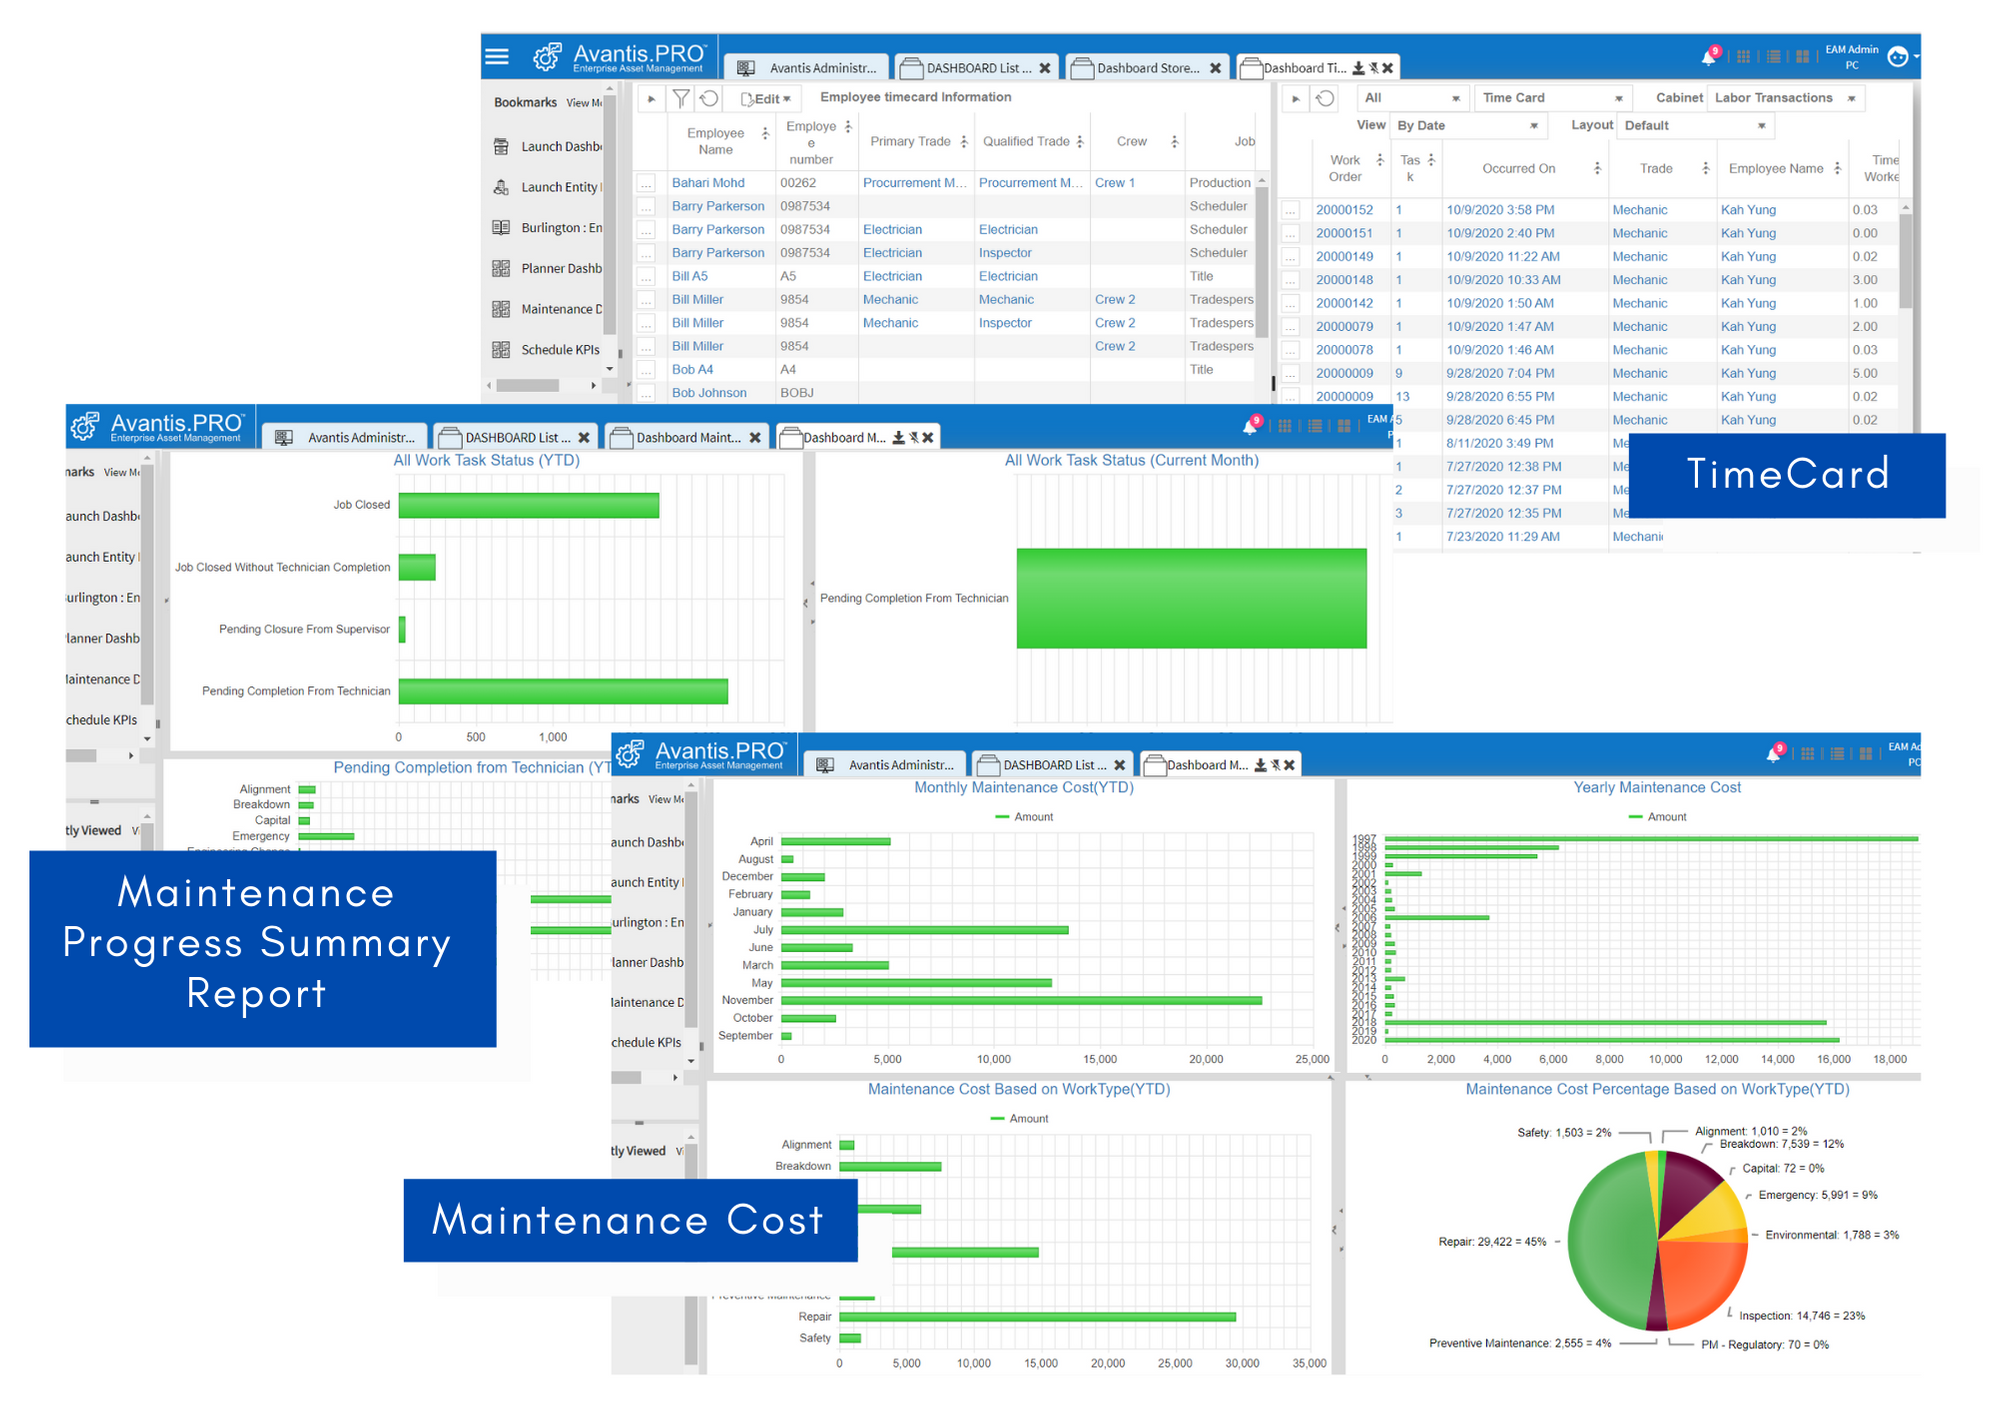Image resolution: width=2000 pixels, height=1408 pixels.
Task: Open work order 20000152 link
Action: (x=1344, y=210)
